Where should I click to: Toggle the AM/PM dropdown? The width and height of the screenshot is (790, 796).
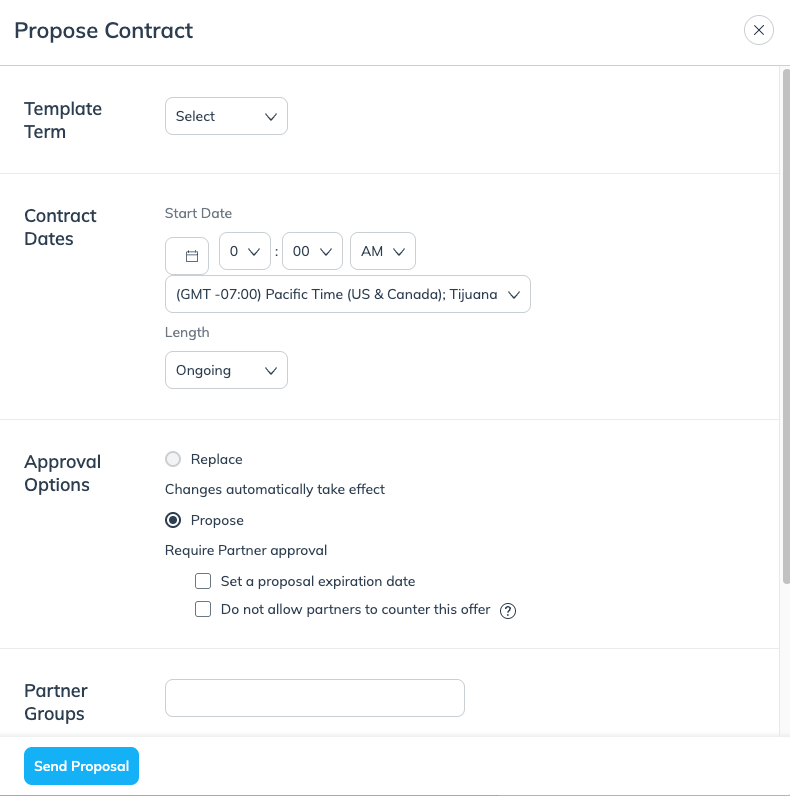pyautogui.click(x=382, y=252)
